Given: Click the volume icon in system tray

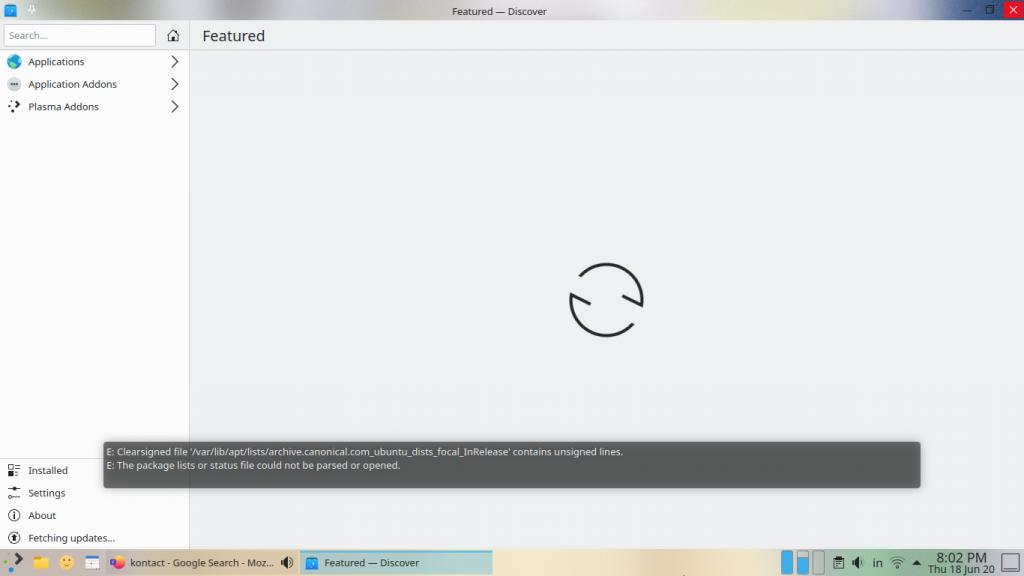Looking at the screenshot, I should coord(857,563).
